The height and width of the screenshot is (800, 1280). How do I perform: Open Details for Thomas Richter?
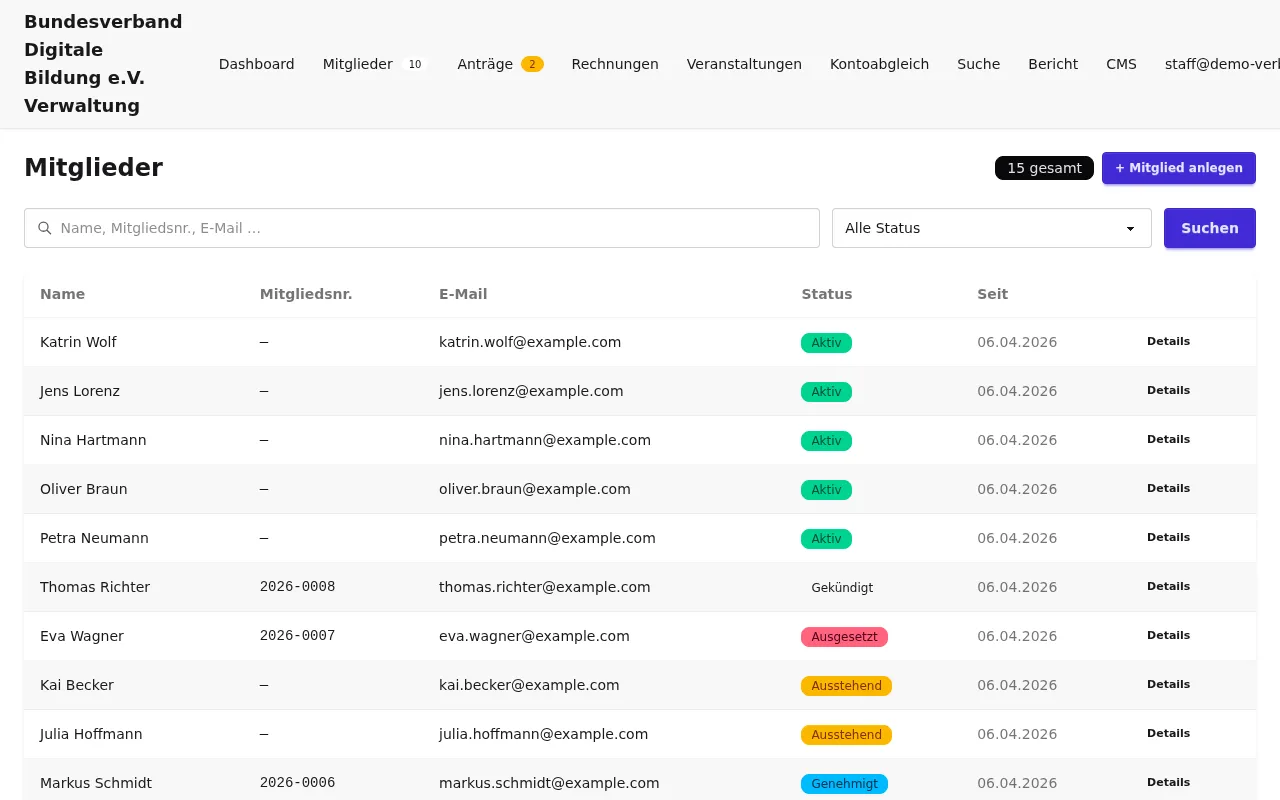[x=1168, y=587]
